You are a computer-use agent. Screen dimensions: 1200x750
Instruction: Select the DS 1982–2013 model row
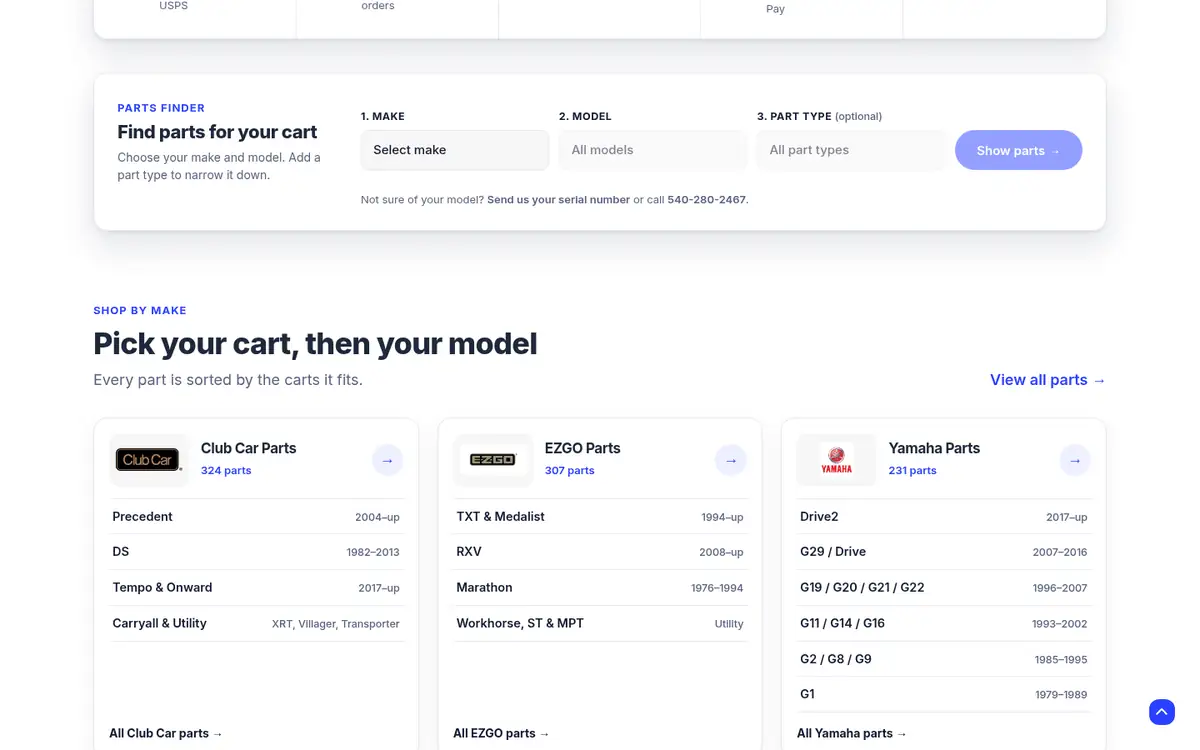coord(257,552)
